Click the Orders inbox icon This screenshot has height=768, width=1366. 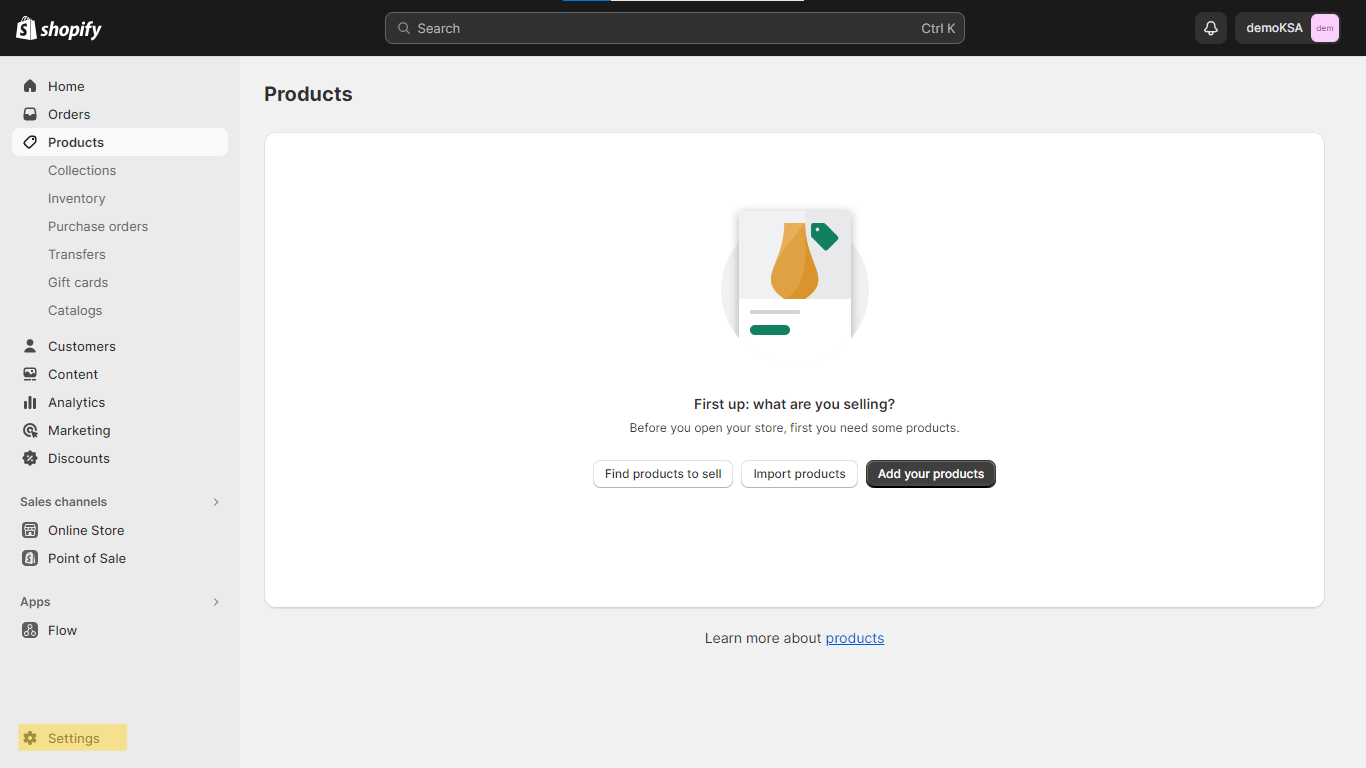30,114
